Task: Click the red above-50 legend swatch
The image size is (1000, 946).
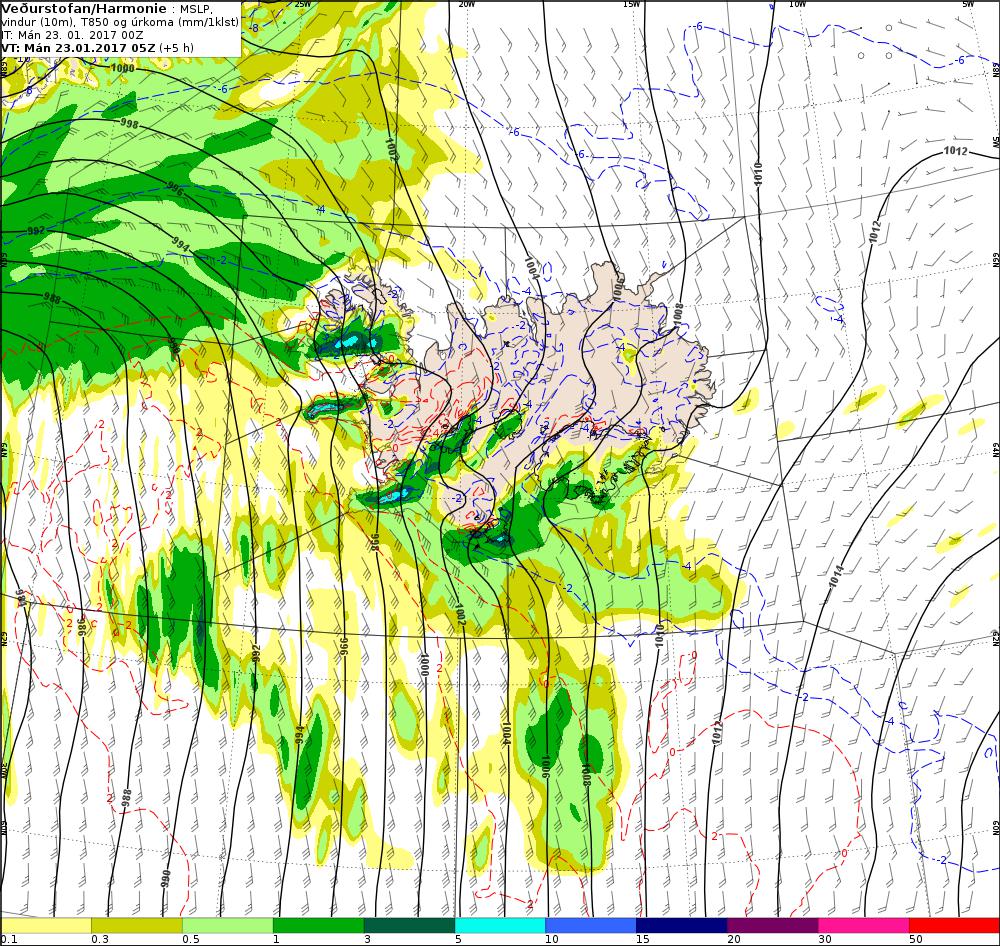Action: coord(954,925)
